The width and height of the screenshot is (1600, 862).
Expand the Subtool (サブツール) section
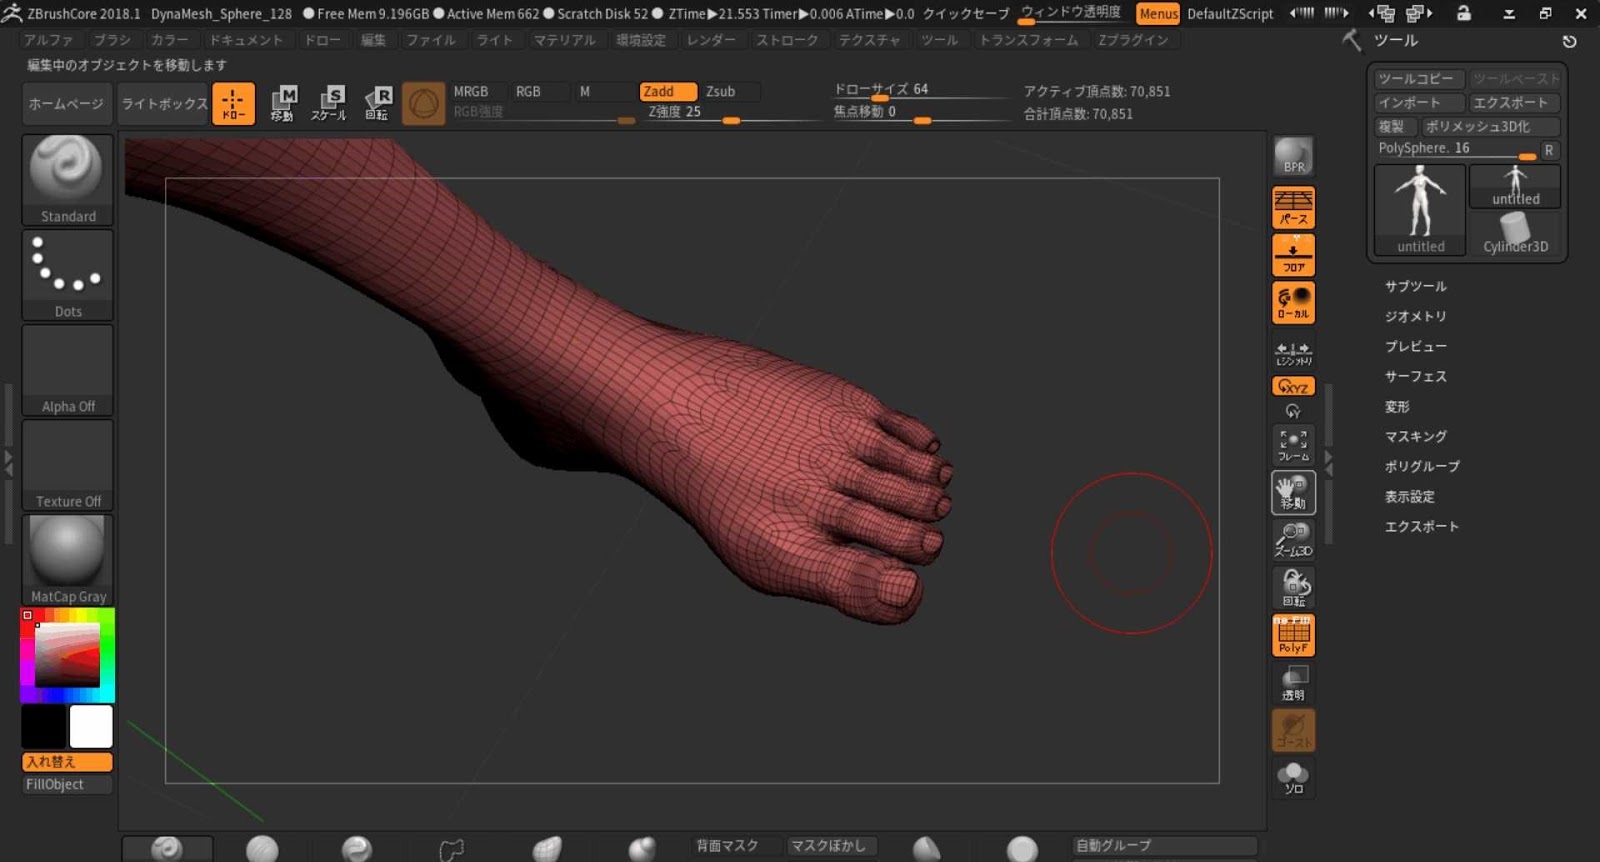[1415, 286]
